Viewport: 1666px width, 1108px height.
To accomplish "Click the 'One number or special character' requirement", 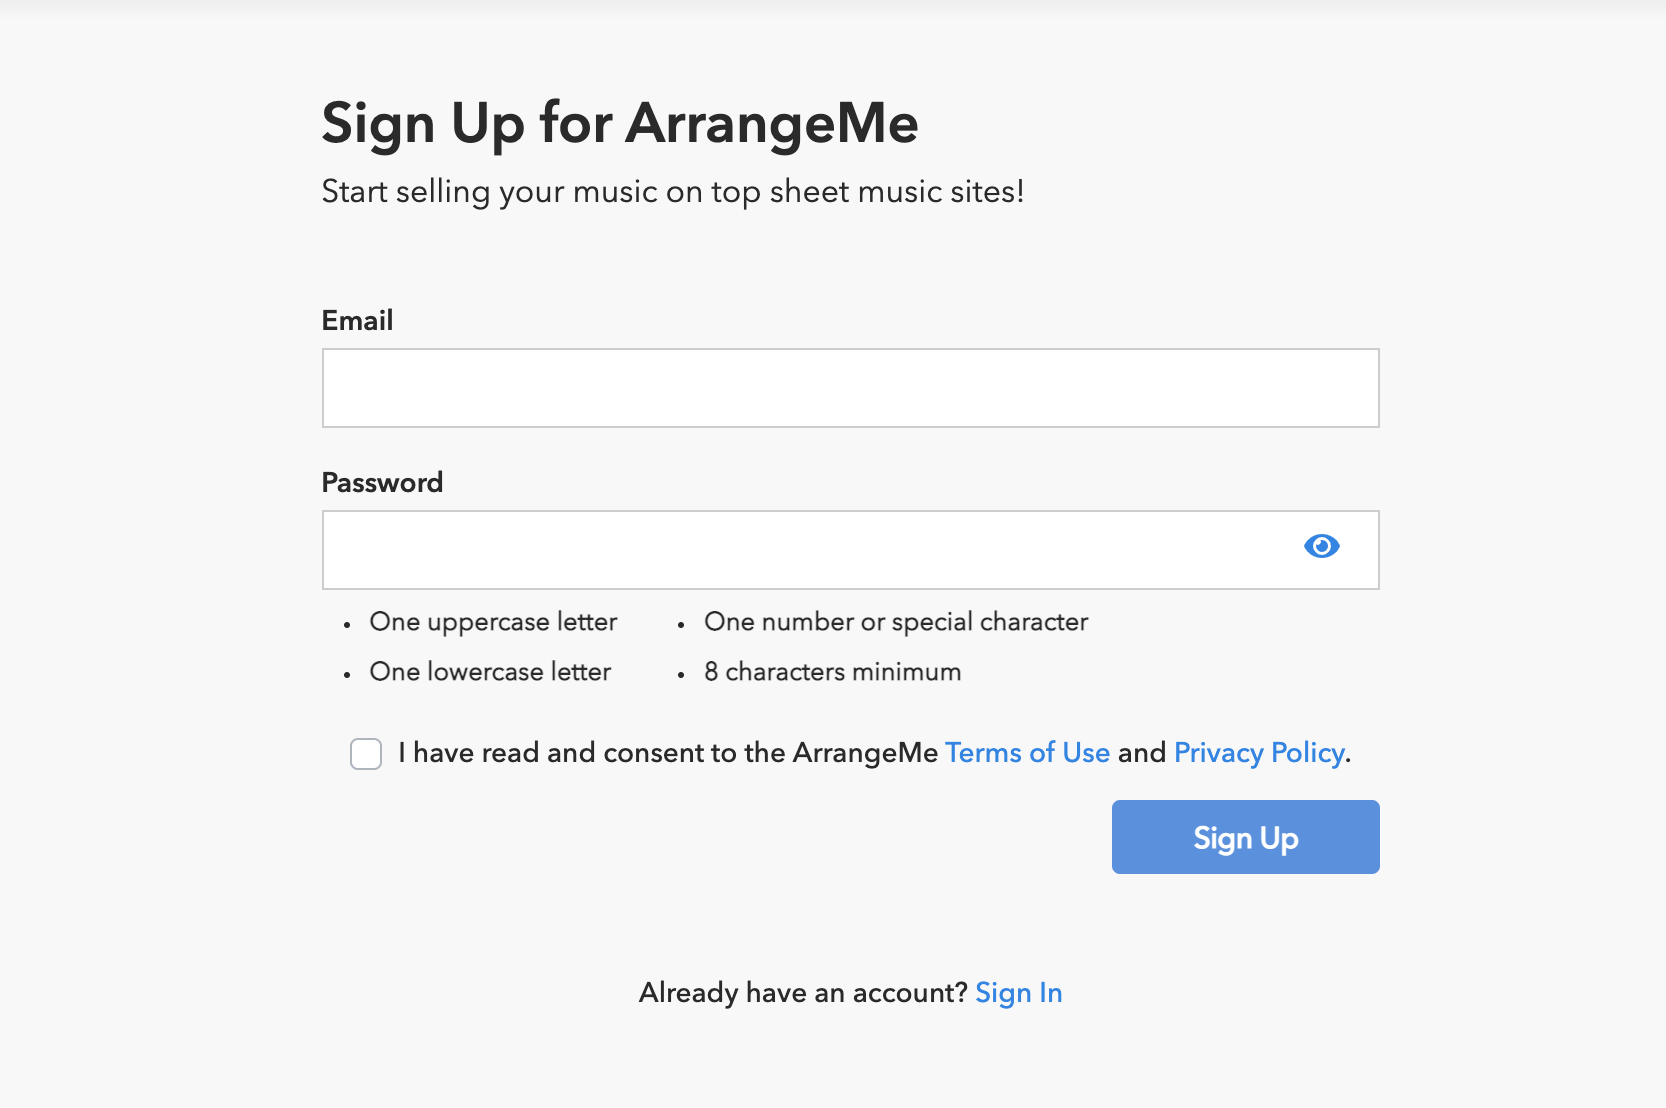I will coord(896,622).
